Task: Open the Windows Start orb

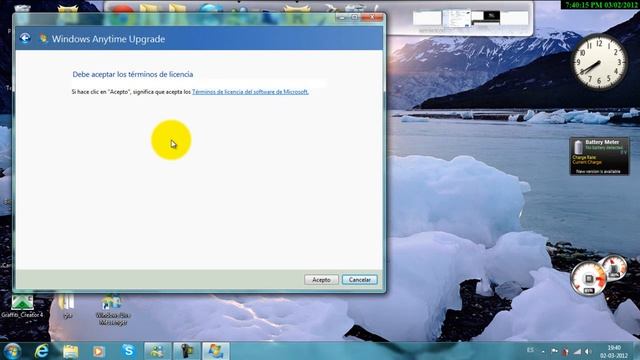Action: coord(12,351)
